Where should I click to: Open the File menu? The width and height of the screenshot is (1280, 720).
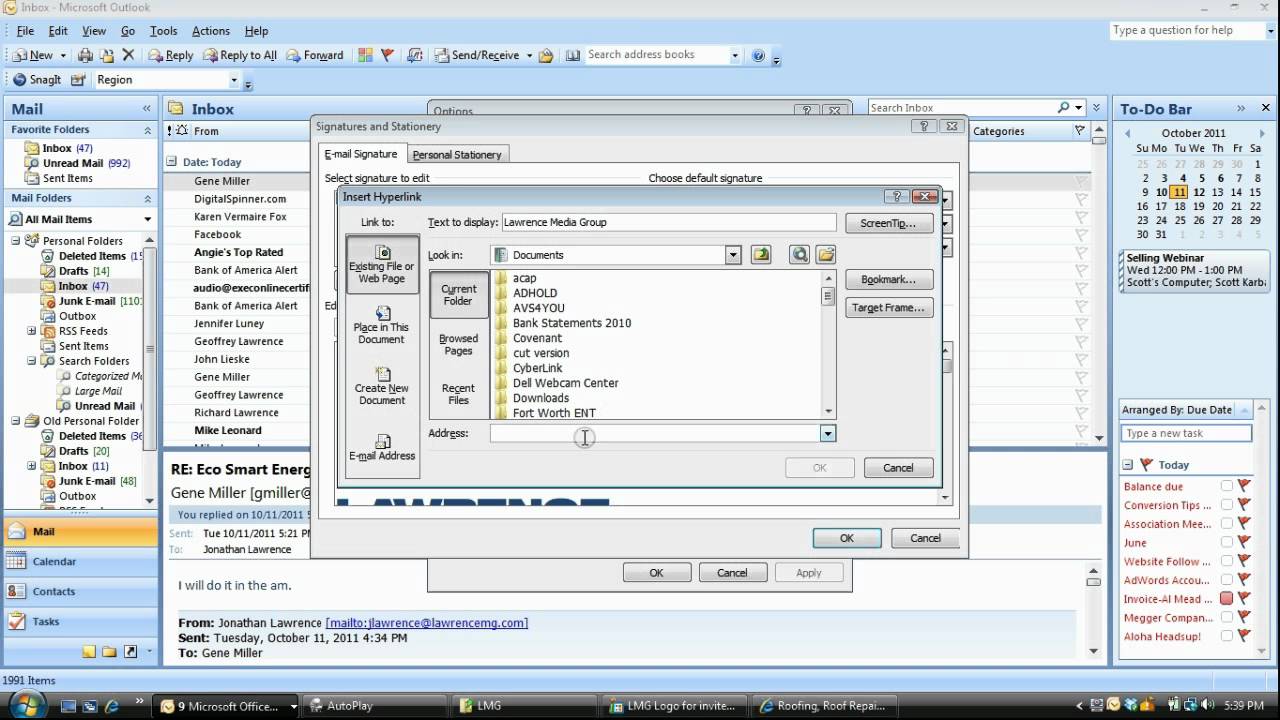tap(25, 31)
